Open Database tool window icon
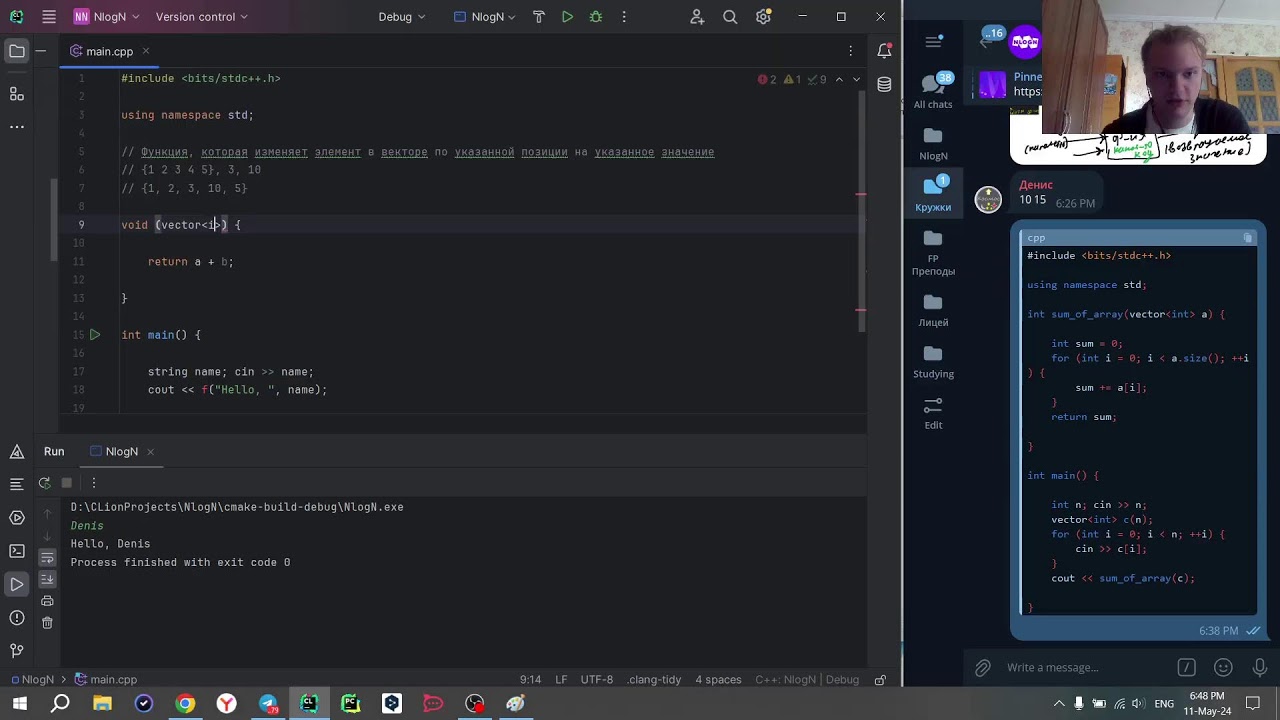 [884, 85]
